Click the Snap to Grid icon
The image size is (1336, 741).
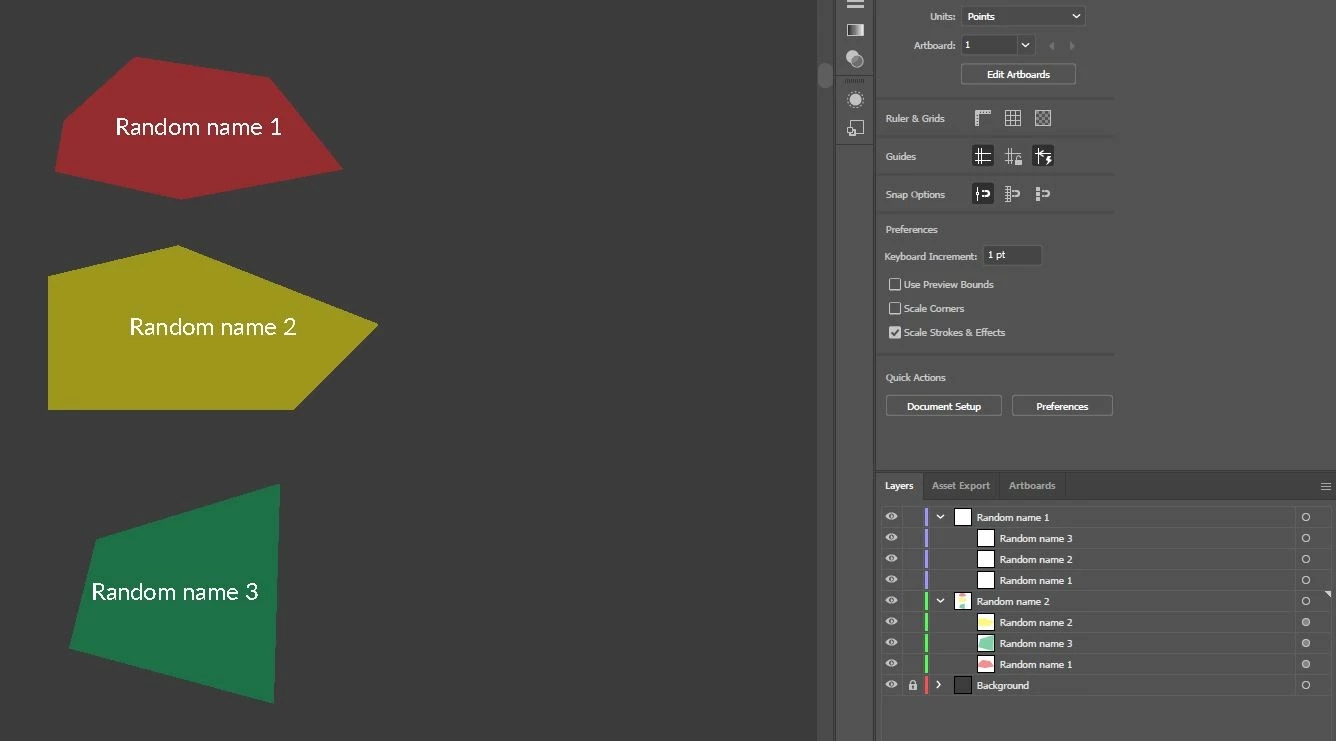tap(1013, 194)
